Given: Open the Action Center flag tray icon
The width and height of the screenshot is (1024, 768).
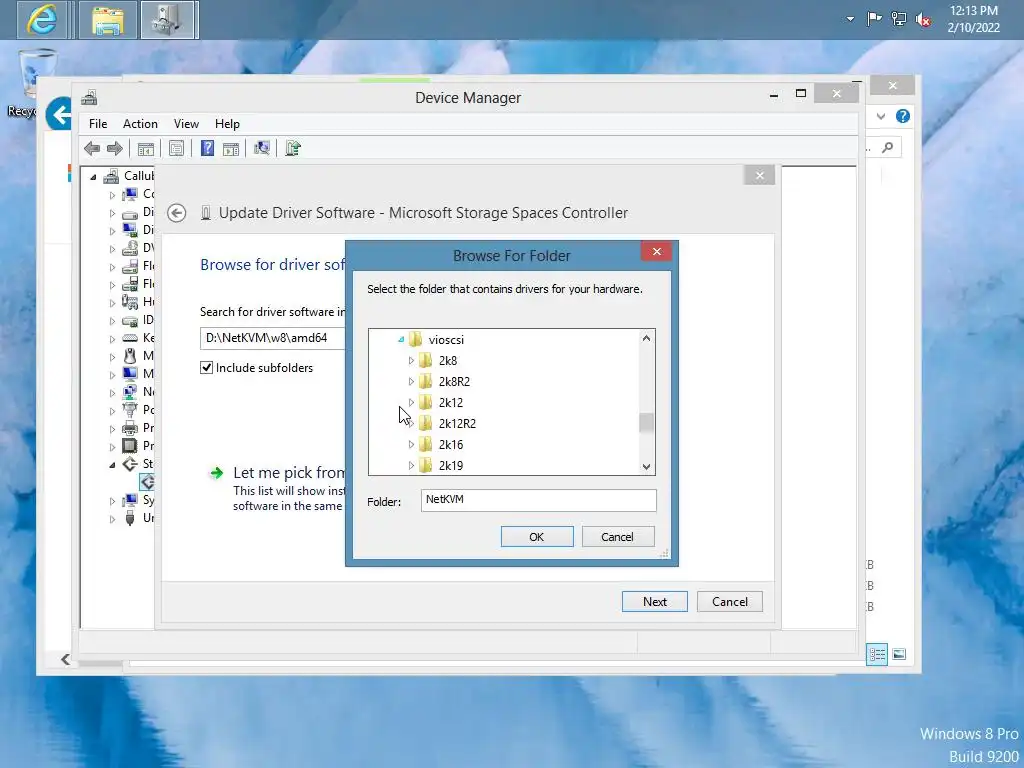Looking at the screenshot, I should [x=874, y=19].
